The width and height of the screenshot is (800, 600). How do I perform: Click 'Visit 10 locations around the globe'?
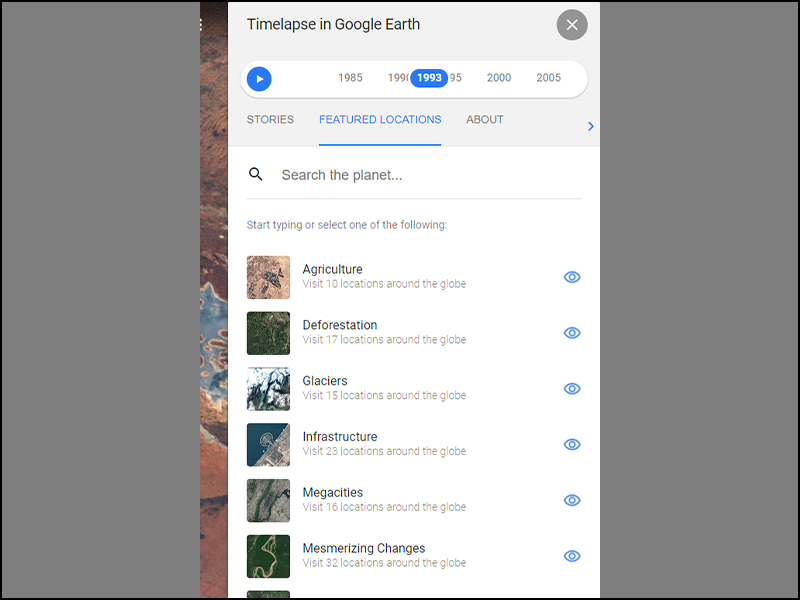tap(384, 284)
